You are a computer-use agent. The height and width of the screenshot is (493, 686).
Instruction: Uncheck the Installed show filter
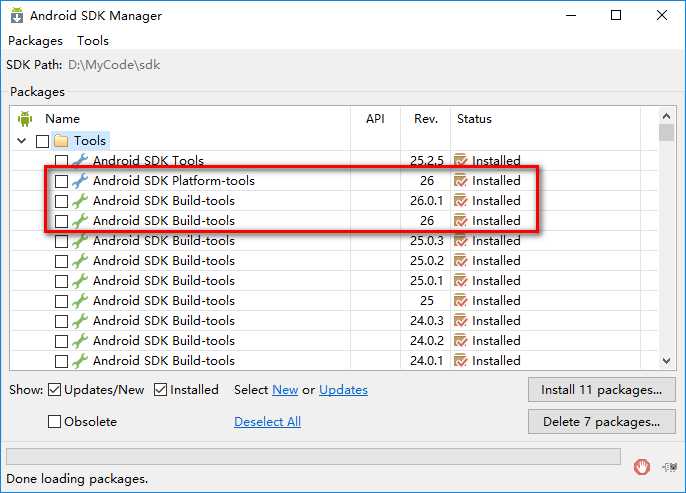tap(161, 389)
